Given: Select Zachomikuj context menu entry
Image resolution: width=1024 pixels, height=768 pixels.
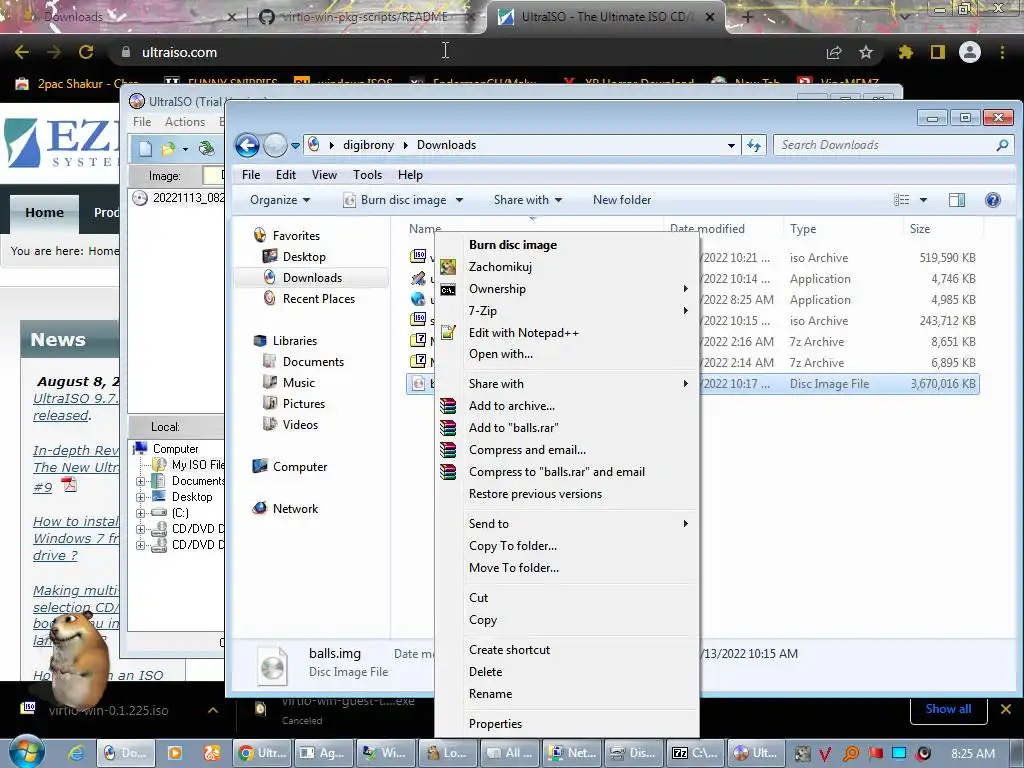Looking at the screenshot, I should tap(500, 266).
